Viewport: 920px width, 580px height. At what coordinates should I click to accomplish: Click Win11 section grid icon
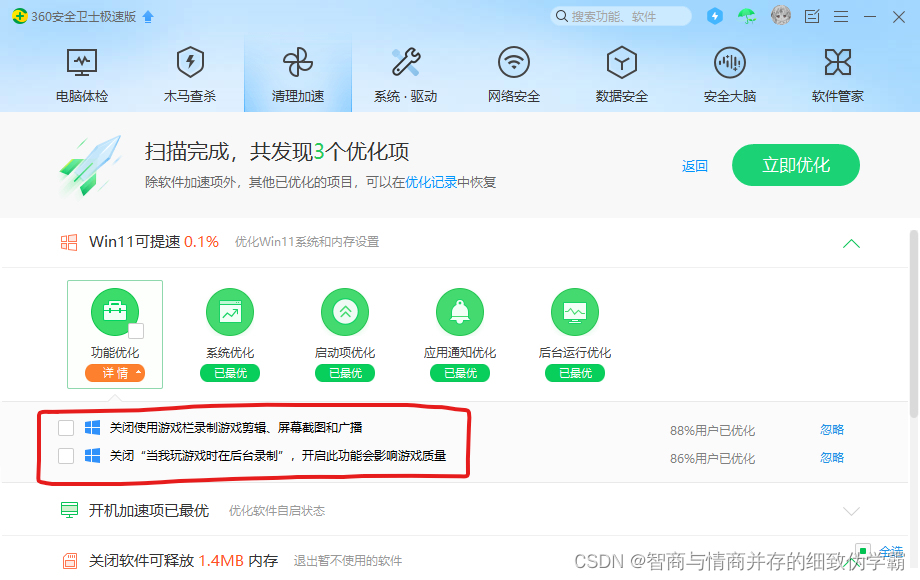(69, 242)
